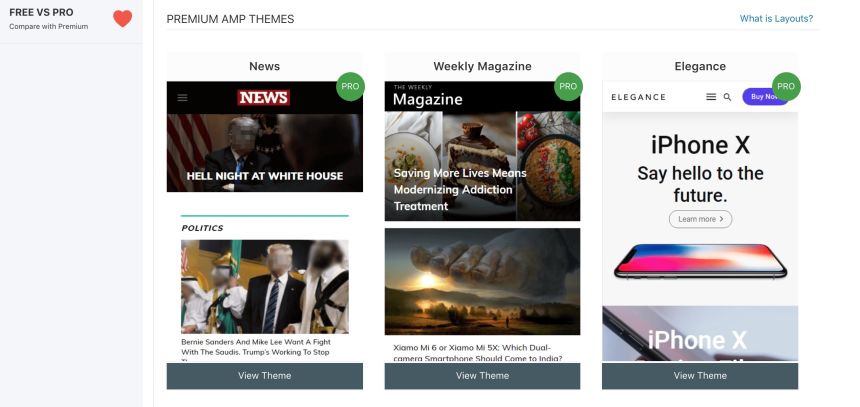Screen dimensions: 860x407
Task: Click the Buy Now button in Elegance
Action: (762, 97)
